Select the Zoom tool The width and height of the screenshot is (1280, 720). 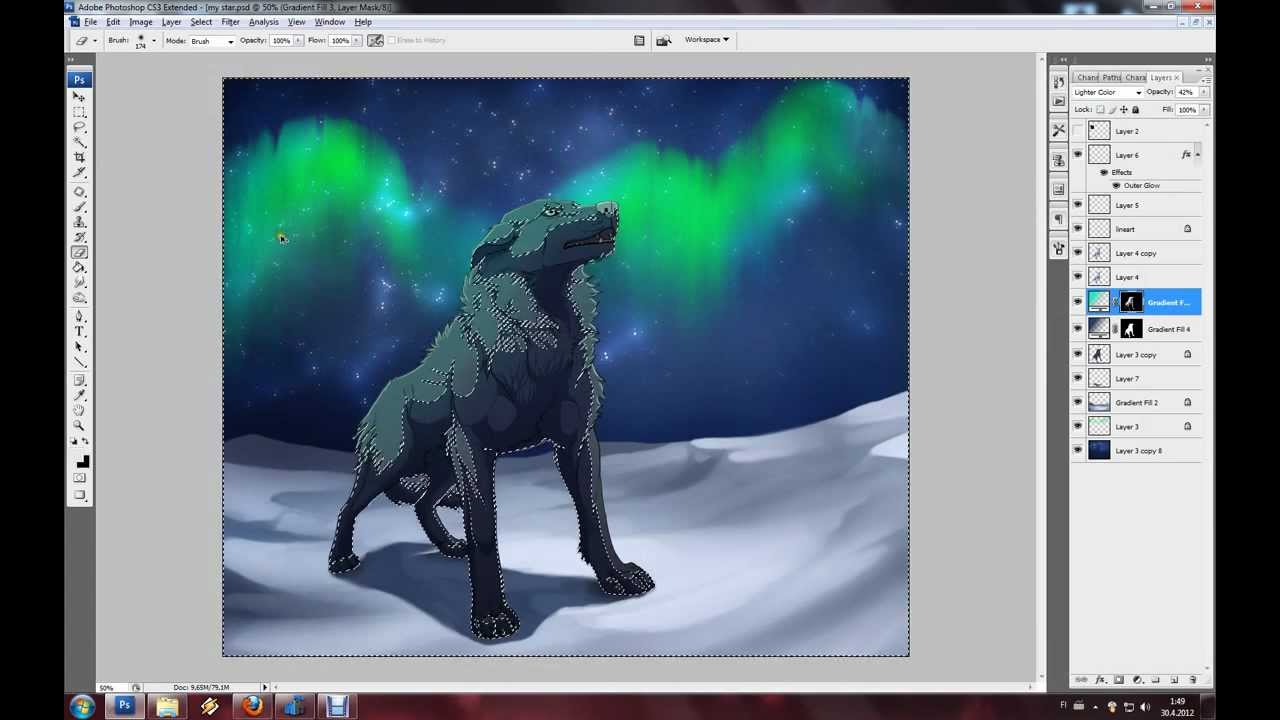79,425
